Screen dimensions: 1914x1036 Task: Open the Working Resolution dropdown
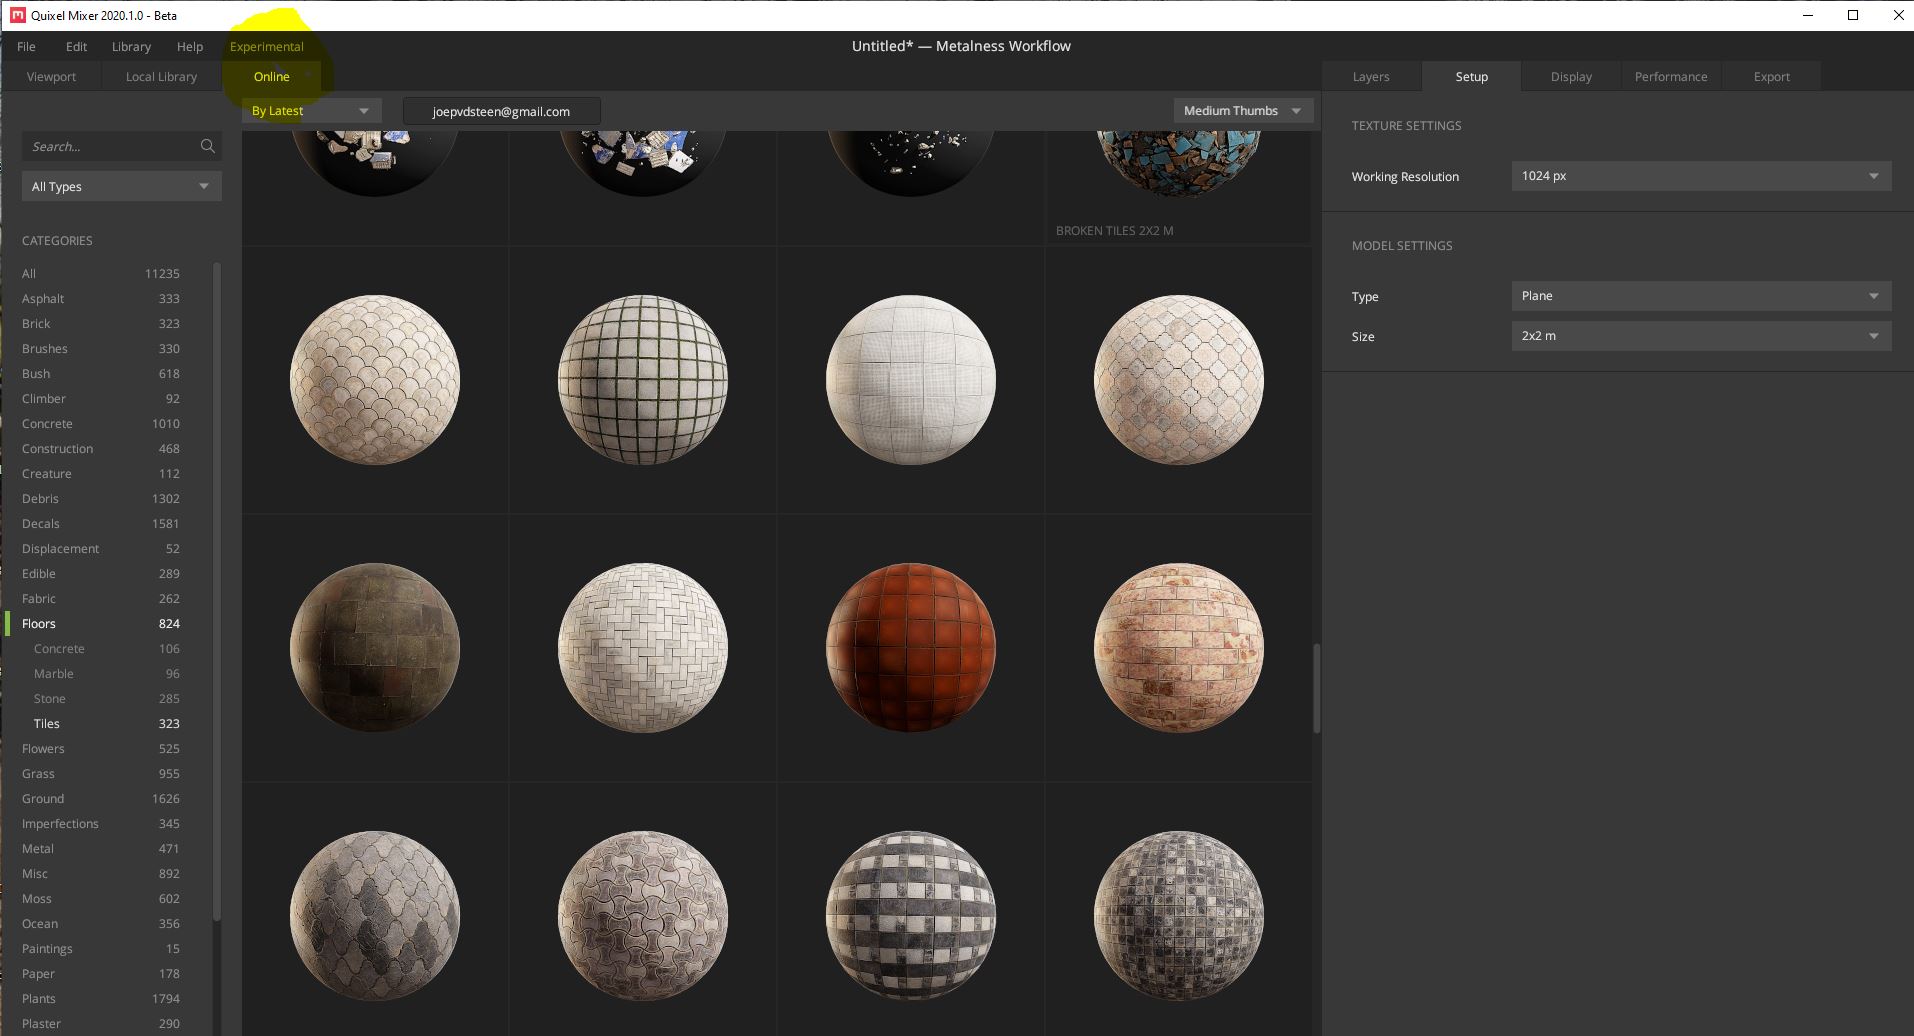pos(1700,176)
